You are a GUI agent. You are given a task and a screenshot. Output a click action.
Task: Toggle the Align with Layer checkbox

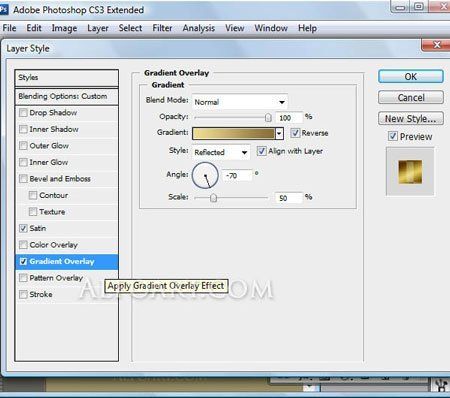261,151
